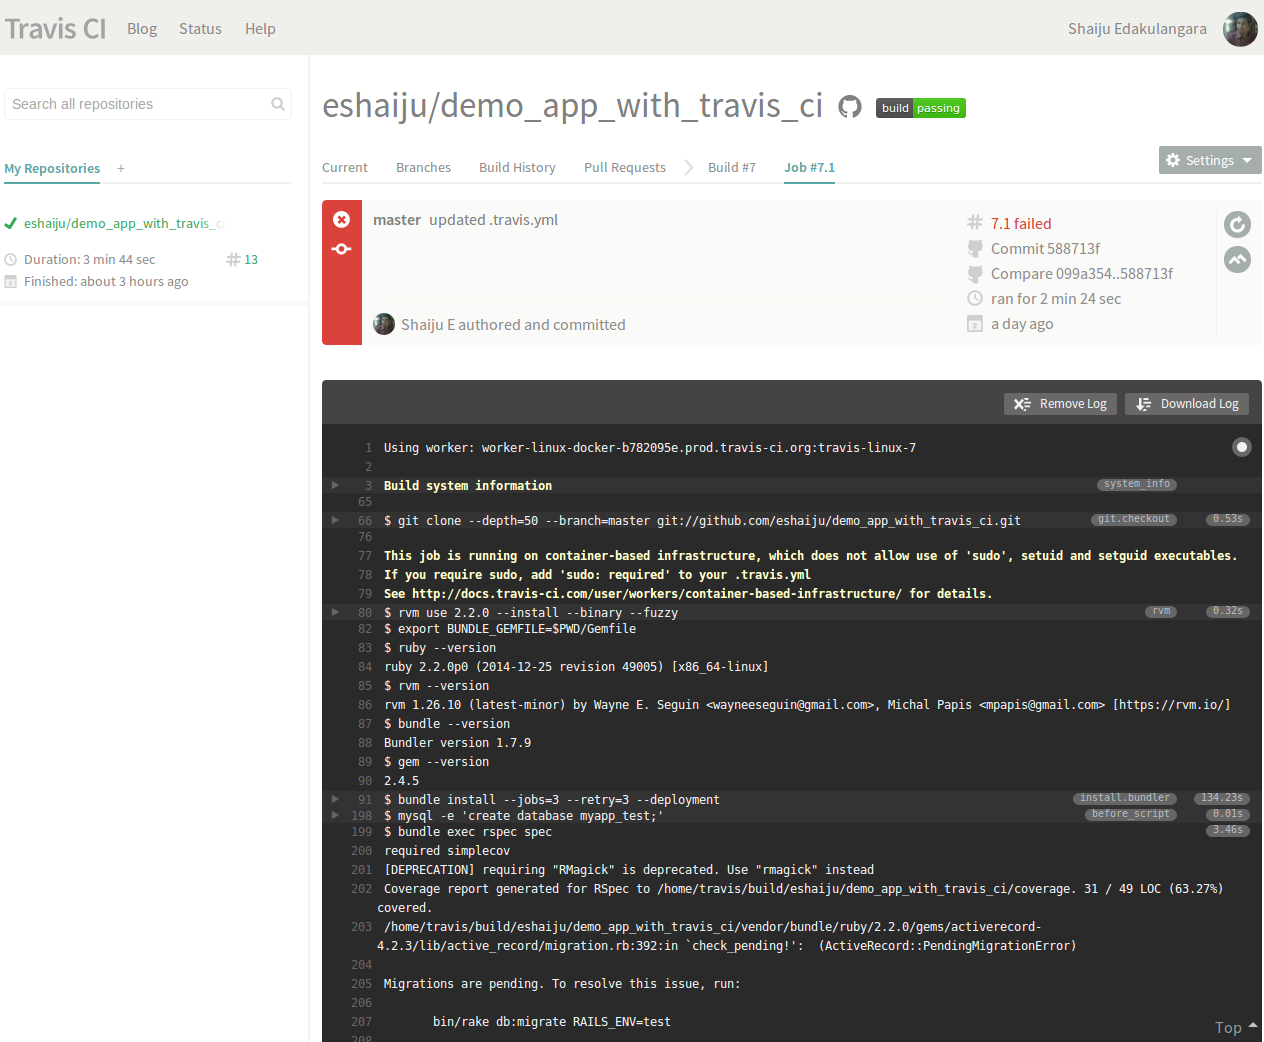Click the restart job icon
The width and height of the screenshot is (1264, 1042).
tap(1237, 225)
